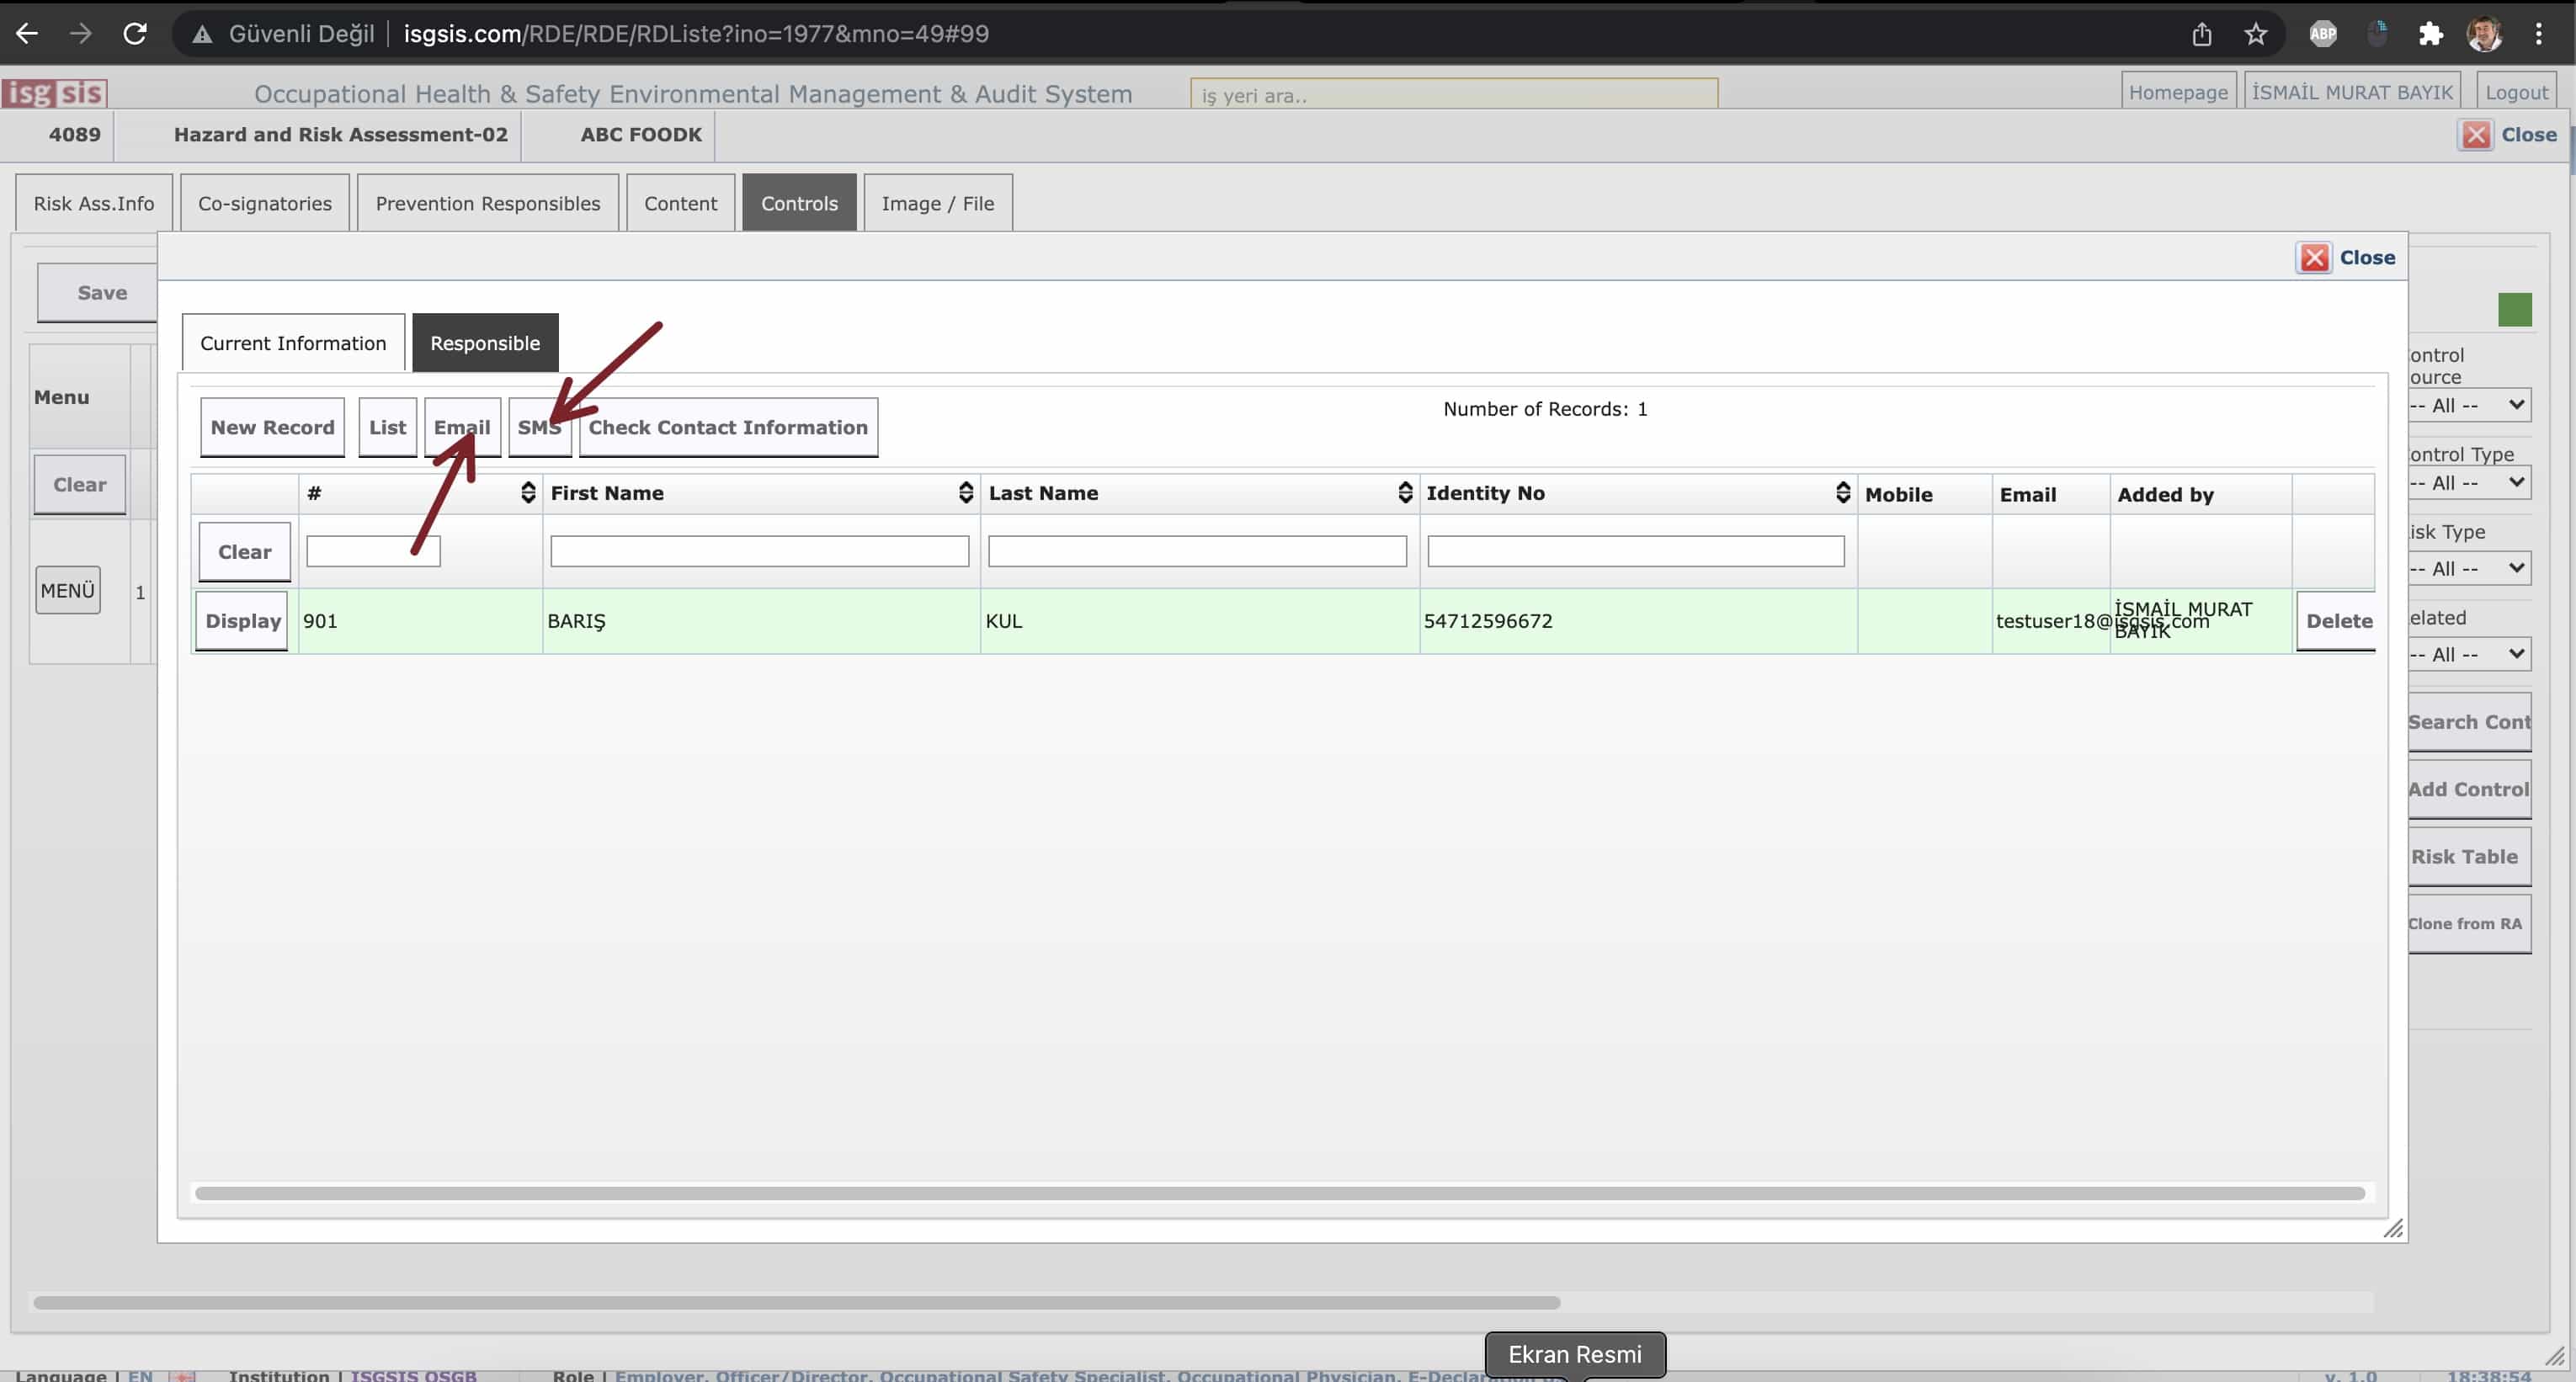
Task: Expand the Risk Type dropdown
Action: point(2468,569)
